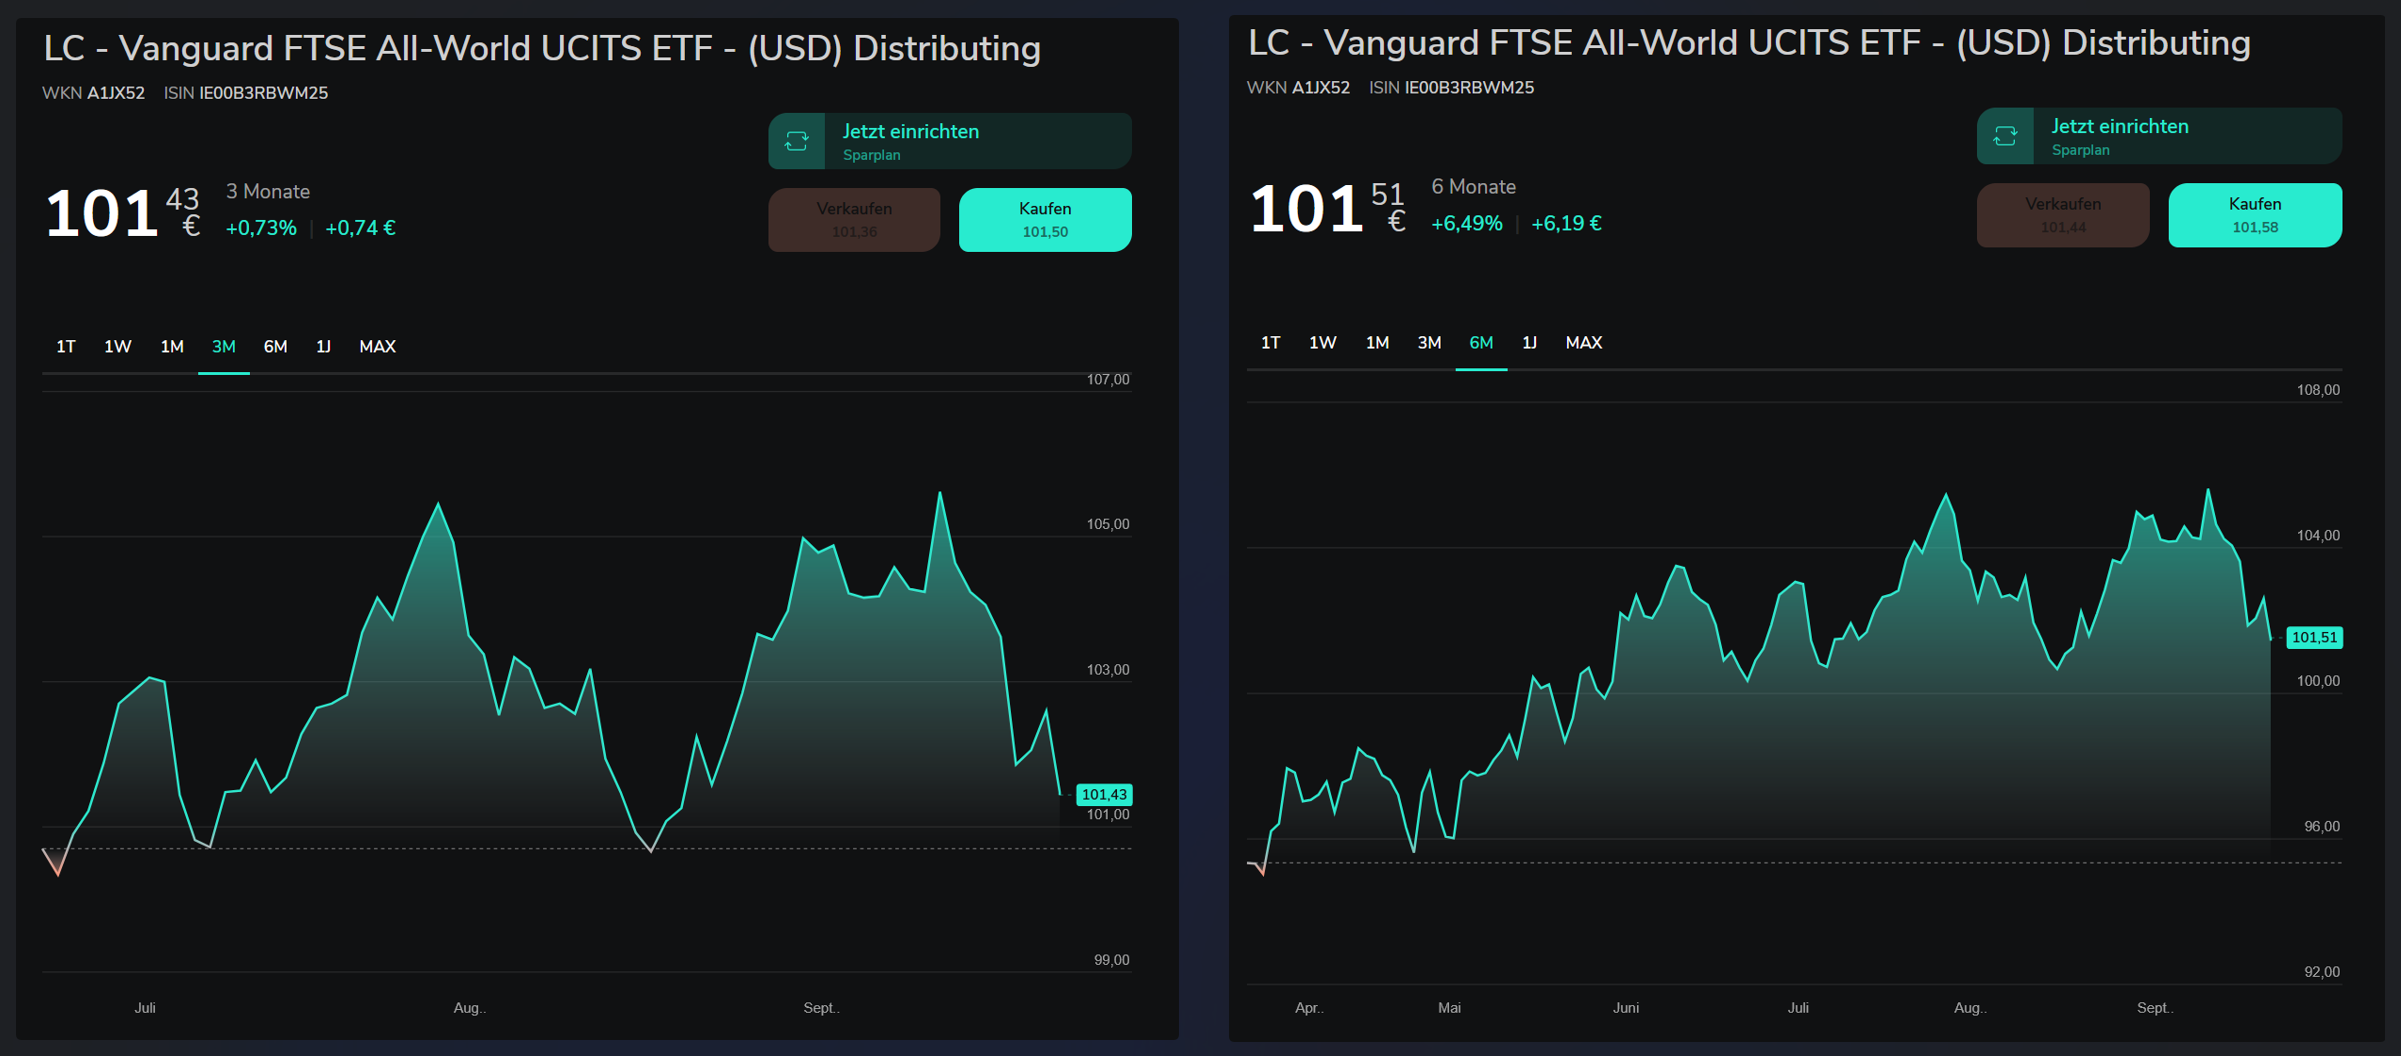Select the 1T range tab in left chart

point(66,347)
